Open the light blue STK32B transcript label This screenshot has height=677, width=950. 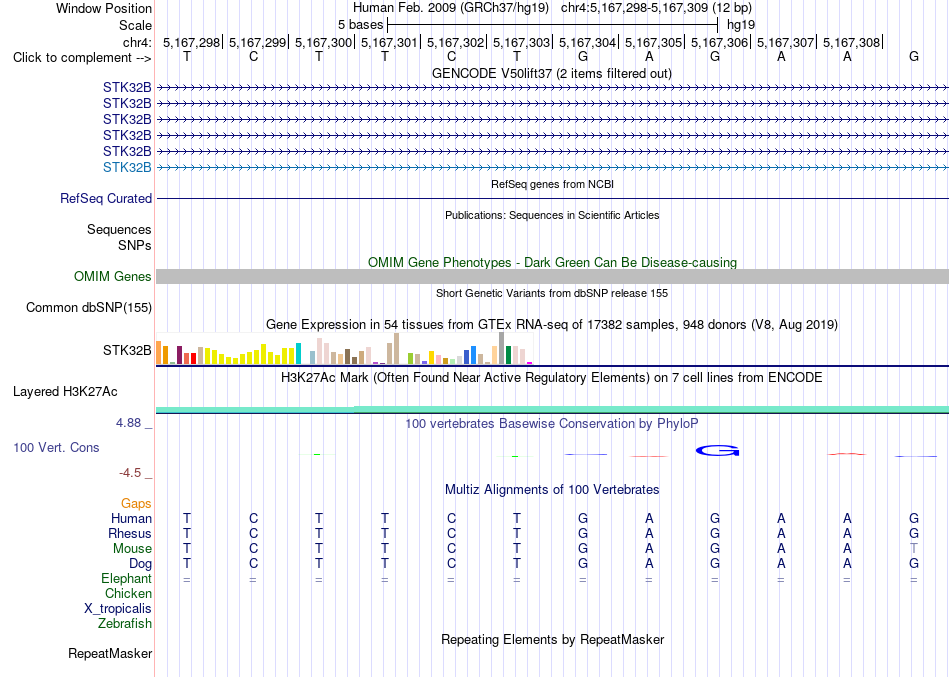[127, 167]
